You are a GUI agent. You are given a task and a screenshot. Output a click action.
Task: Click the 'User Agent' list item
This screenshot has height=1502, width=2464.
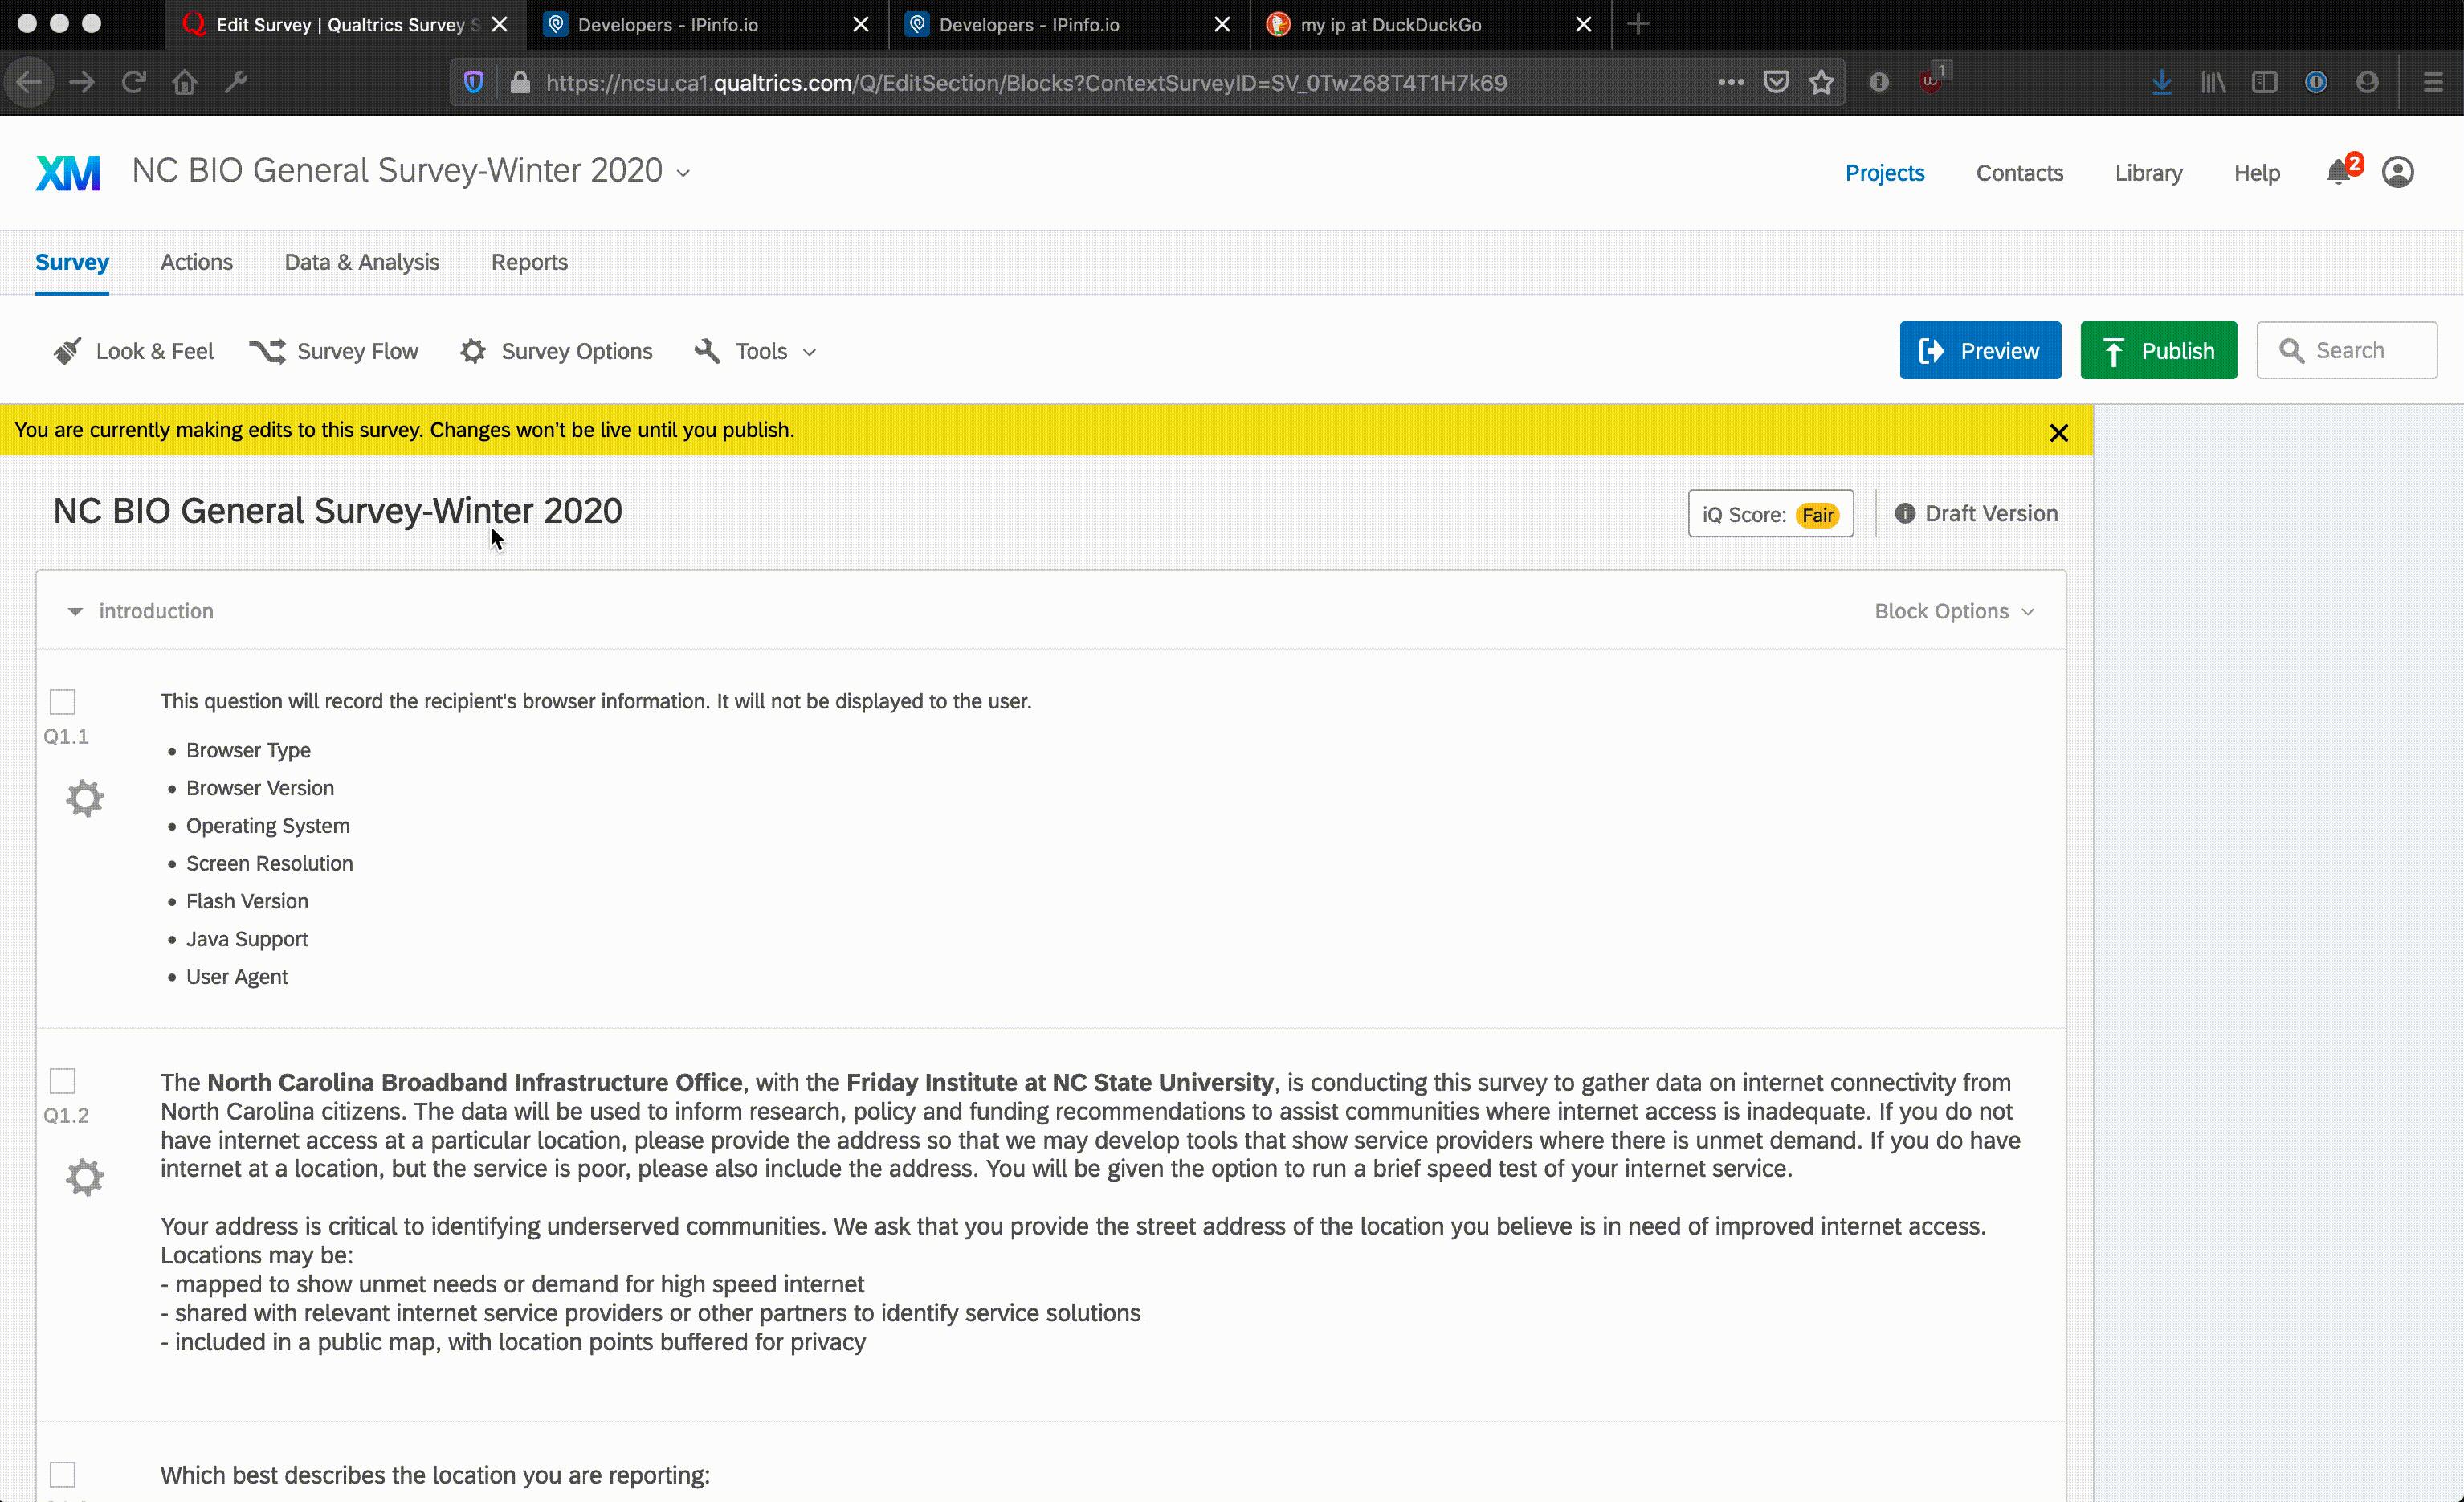[237, 977]
